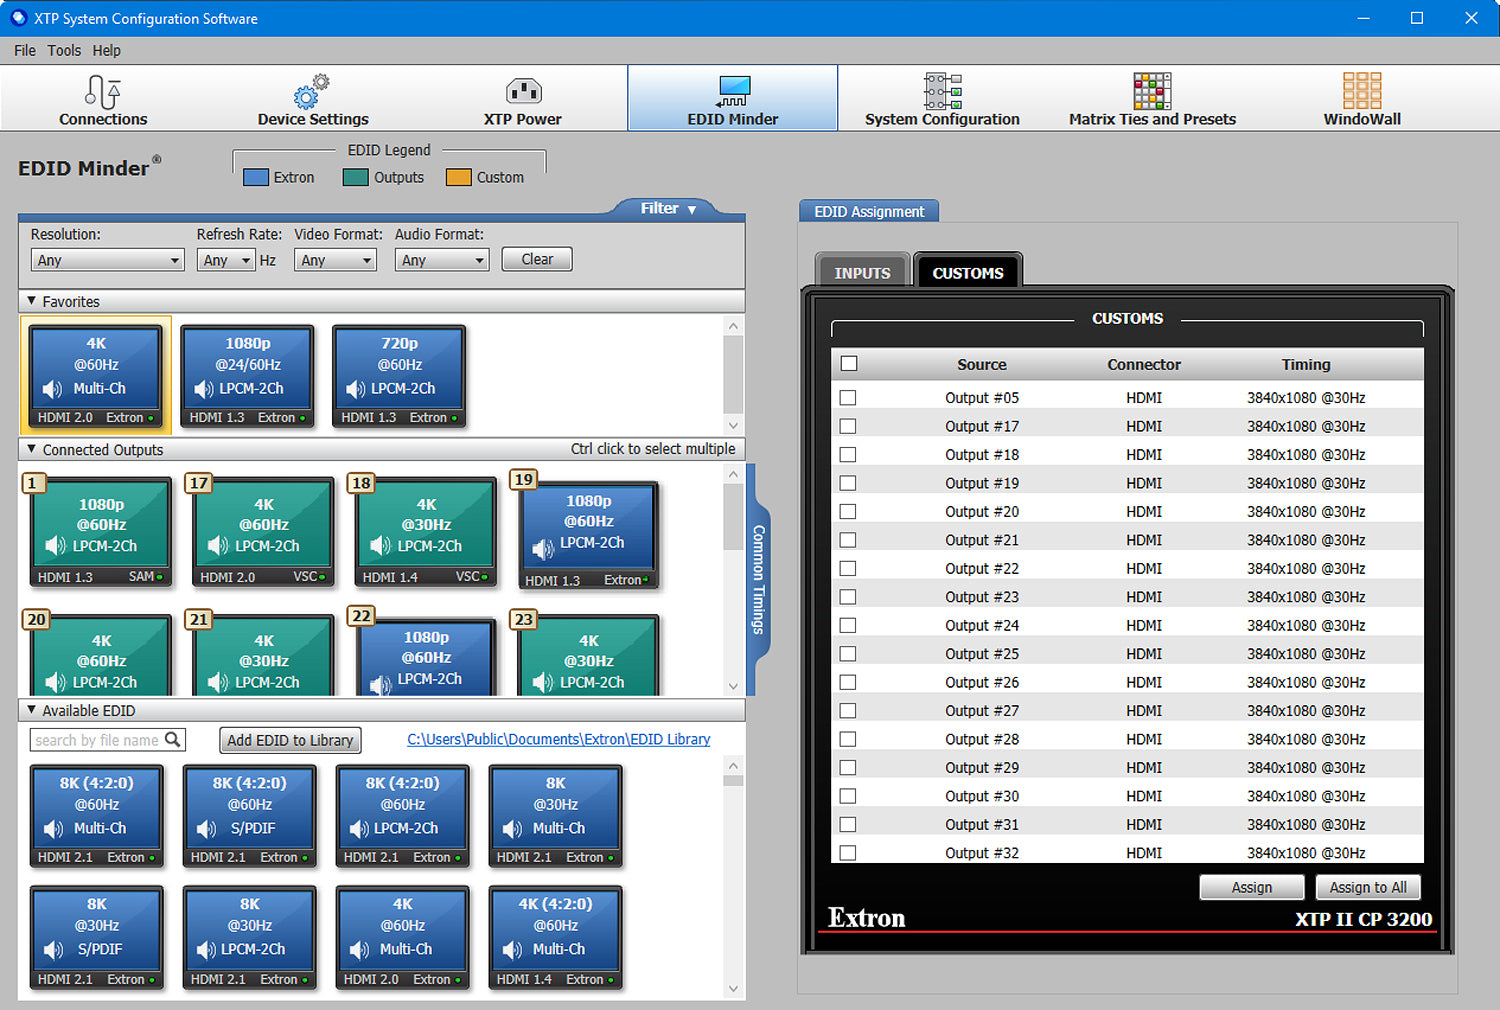Select connected output 20 tile

[x=100, y=656]
